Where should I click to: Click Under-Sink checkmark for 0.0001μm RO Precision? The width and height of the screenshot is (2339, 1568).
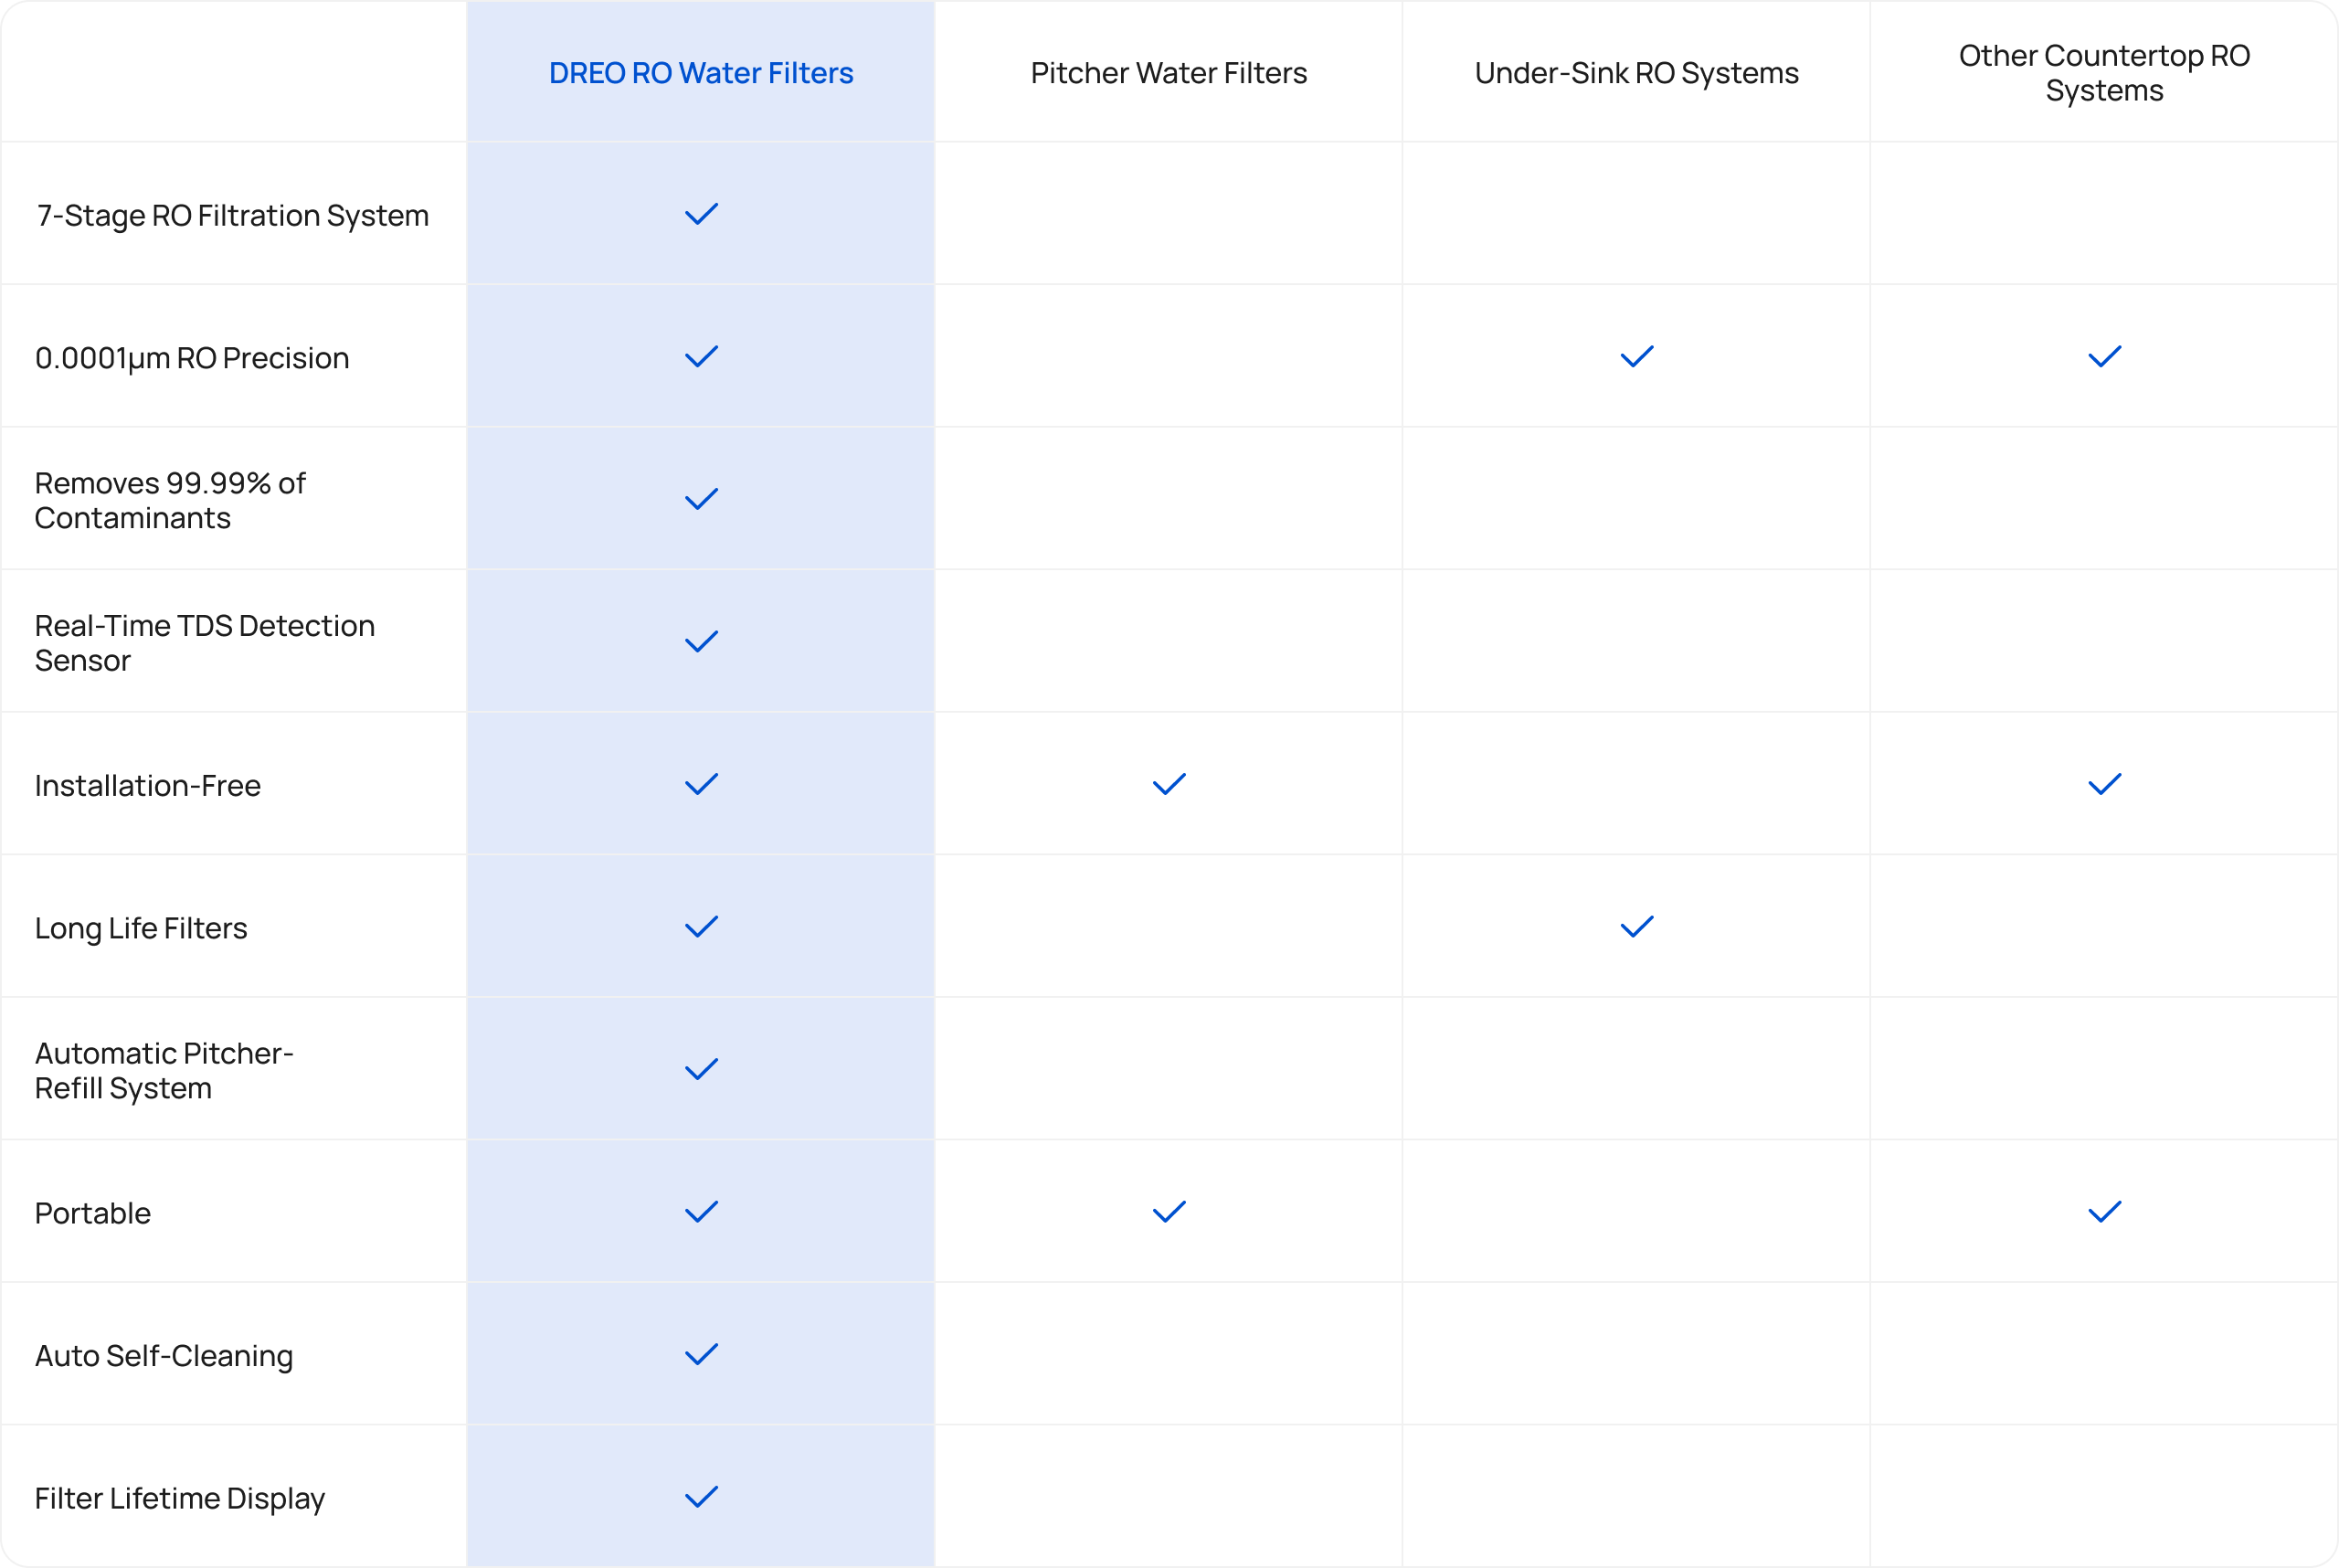coord(1636,357)
